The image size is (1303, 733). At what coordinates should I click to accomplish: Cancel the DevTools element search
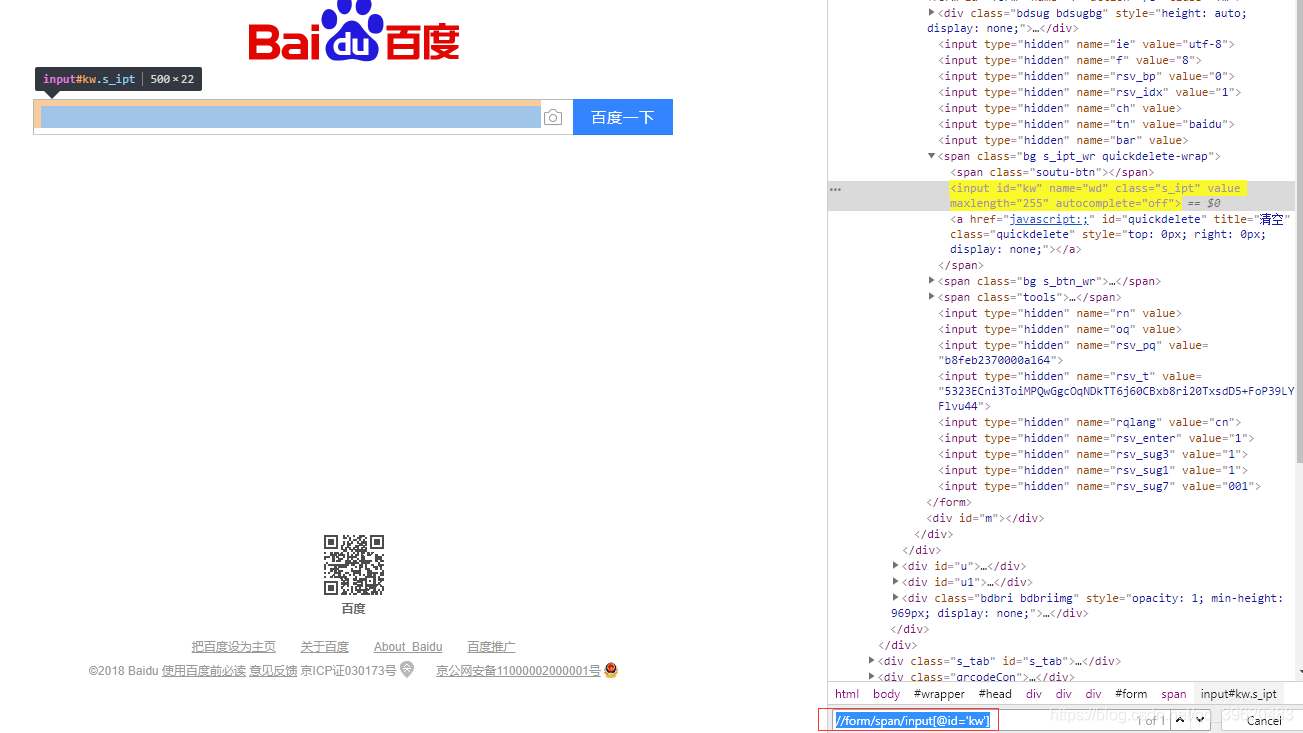pyautogui.click(x=1263, y=720)
